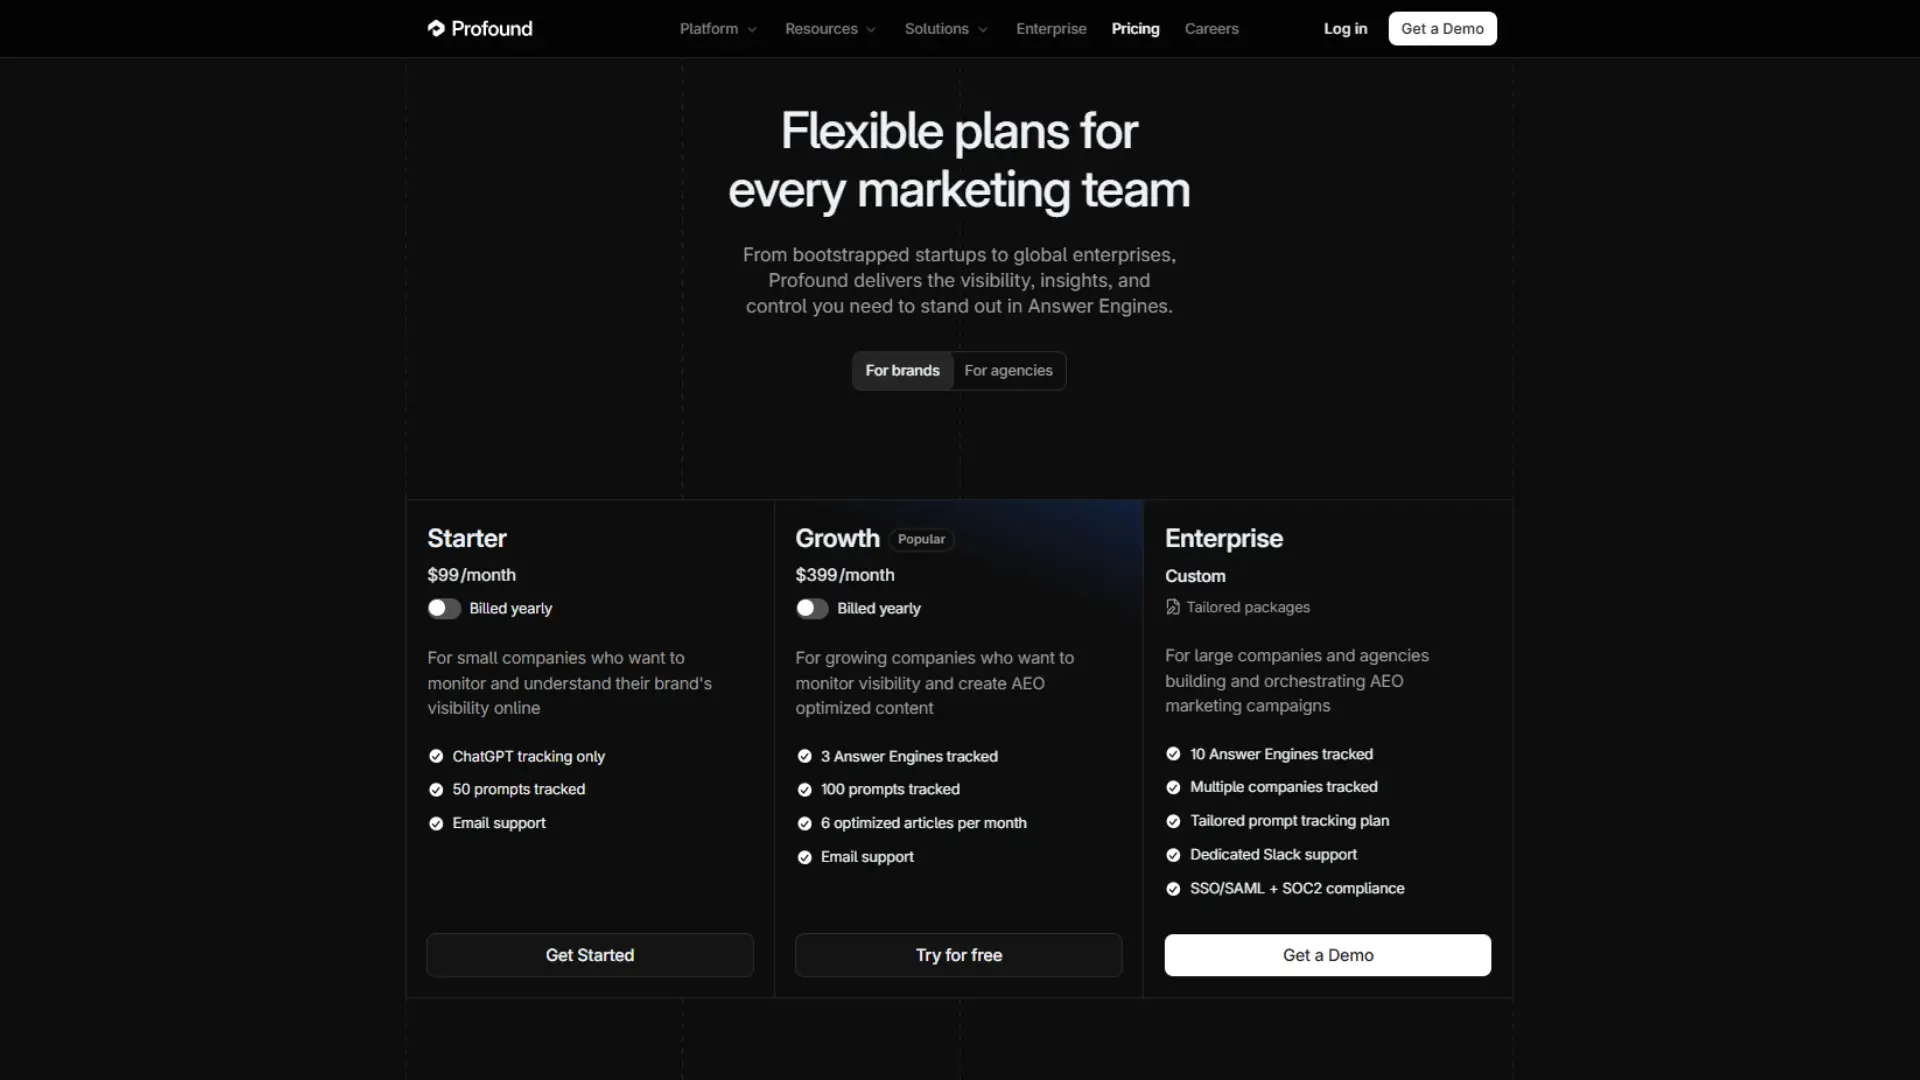Click Try for free on the Growth plan
The width and height of the screenshot is (1920, 1080).
(958, 955)
